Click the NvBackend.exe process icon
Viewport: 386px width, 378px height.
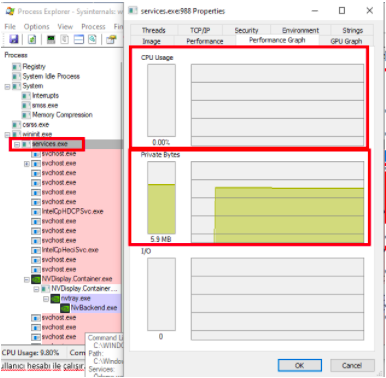click(x=65, y=308)
